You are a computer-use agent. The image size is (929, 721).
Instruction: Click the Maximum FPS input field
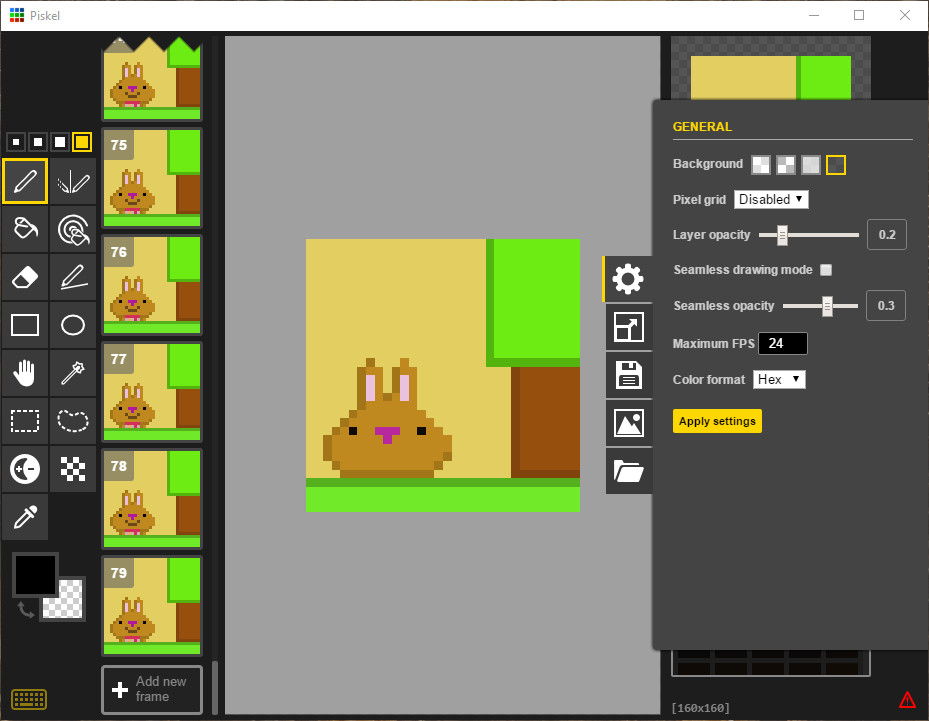pyautogui.click(x=783, y=344)
